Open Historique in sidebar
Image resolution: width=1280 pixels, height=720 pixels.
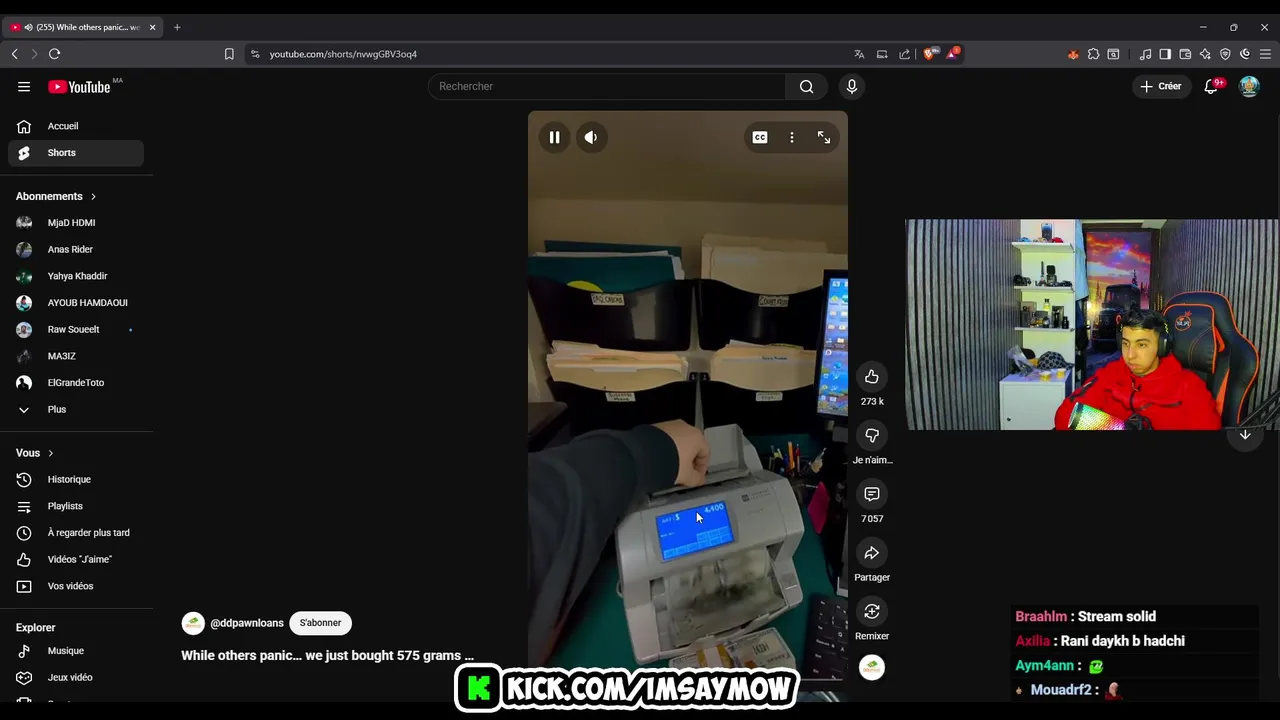coord(76,479)
